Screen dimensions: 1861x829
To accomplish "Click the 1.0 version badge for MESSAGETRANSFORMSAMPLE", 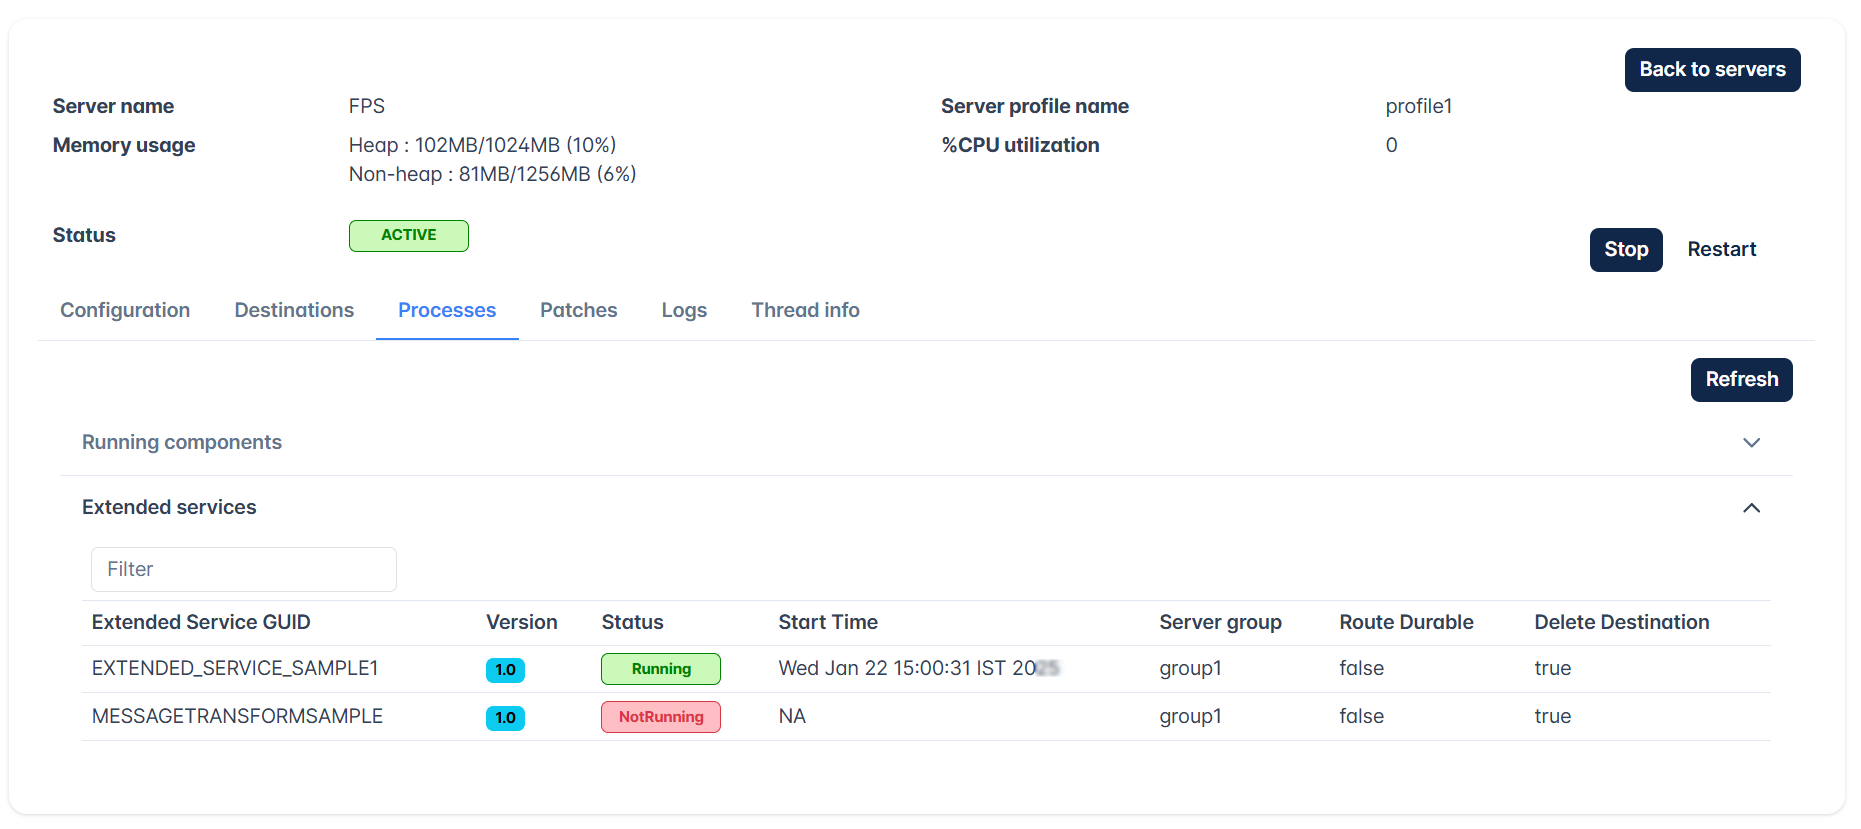I will (505, 718).
